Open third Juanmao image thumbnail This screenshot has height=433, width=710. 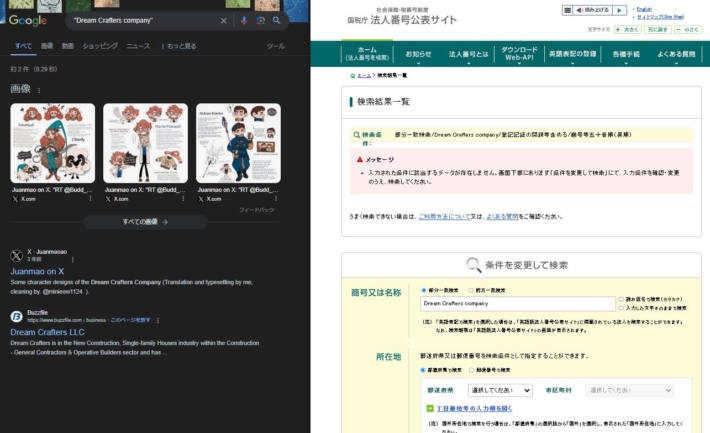point(238,143)
